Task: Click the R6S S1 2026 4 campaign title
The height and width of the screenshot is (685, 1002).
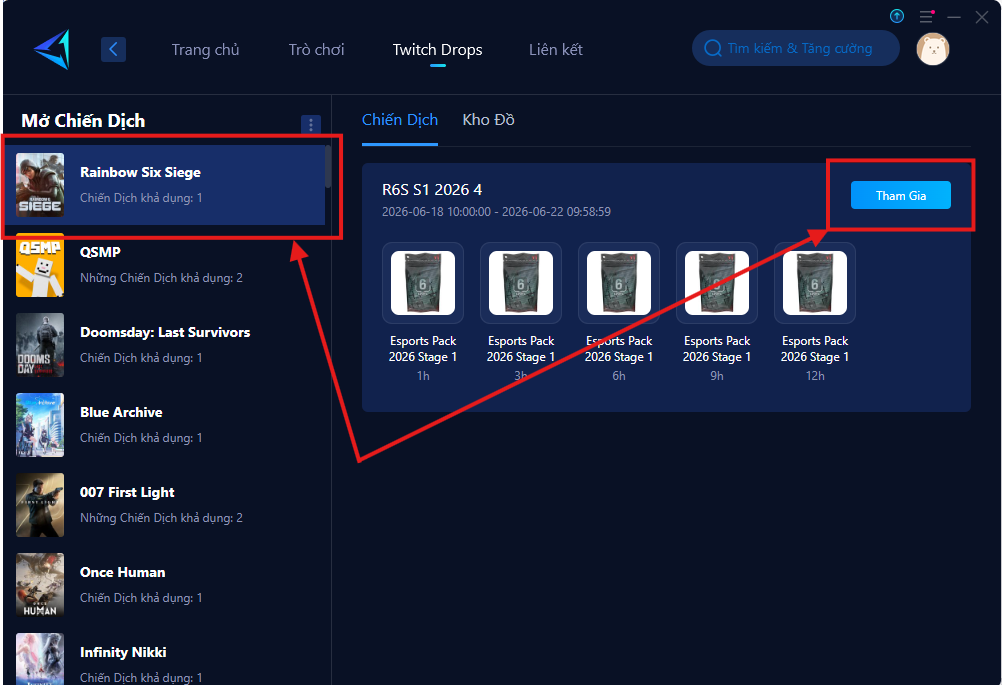Action: [432, 190]
